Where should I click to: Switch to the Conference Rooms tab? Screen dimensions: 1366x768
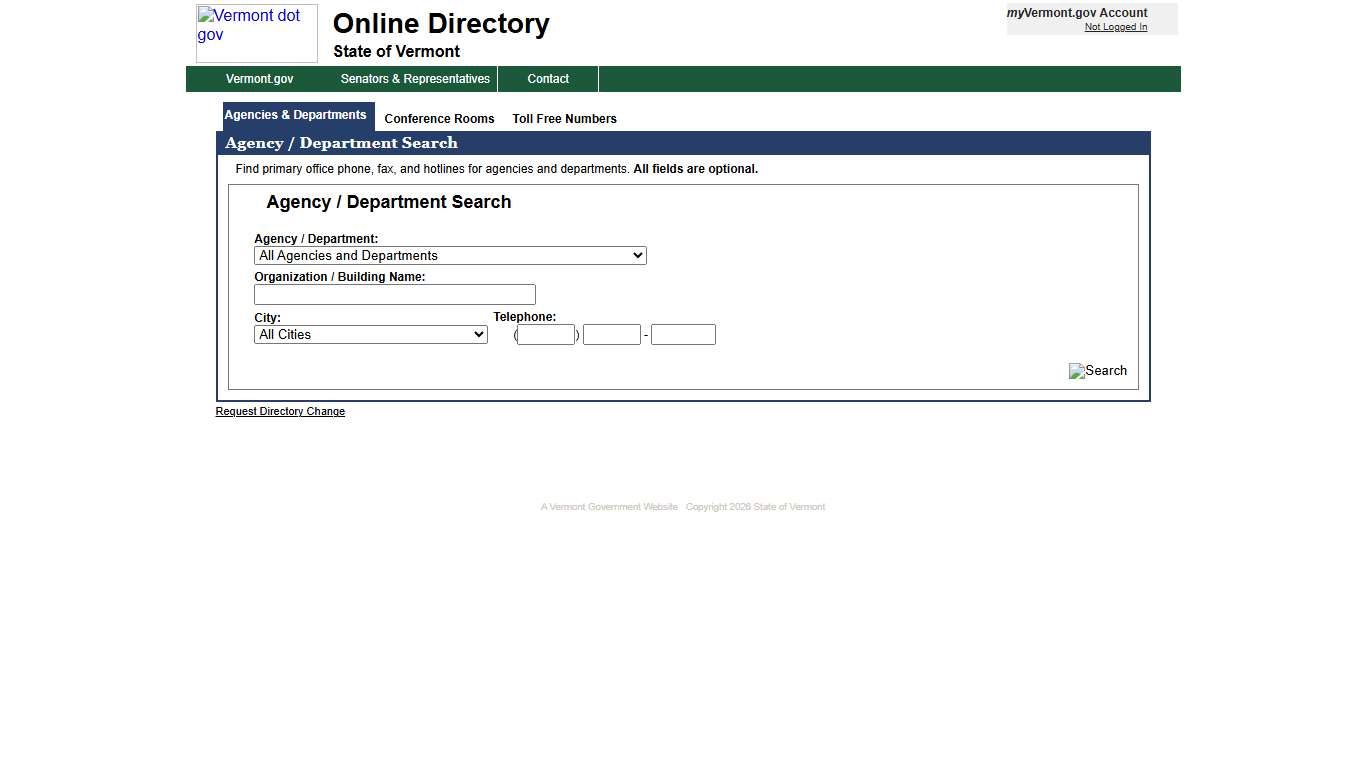coord(439,118)
